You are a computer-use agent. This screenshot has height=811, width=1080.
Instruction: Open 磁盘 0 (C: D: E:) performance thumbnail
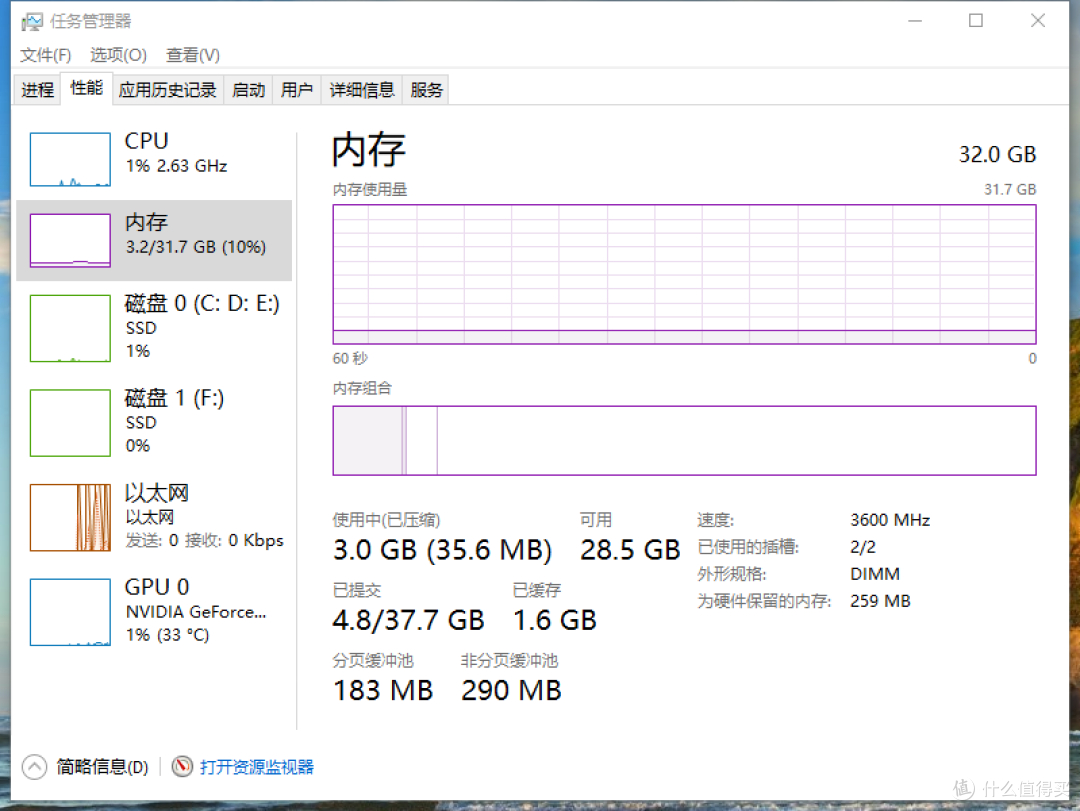point(70,328)
